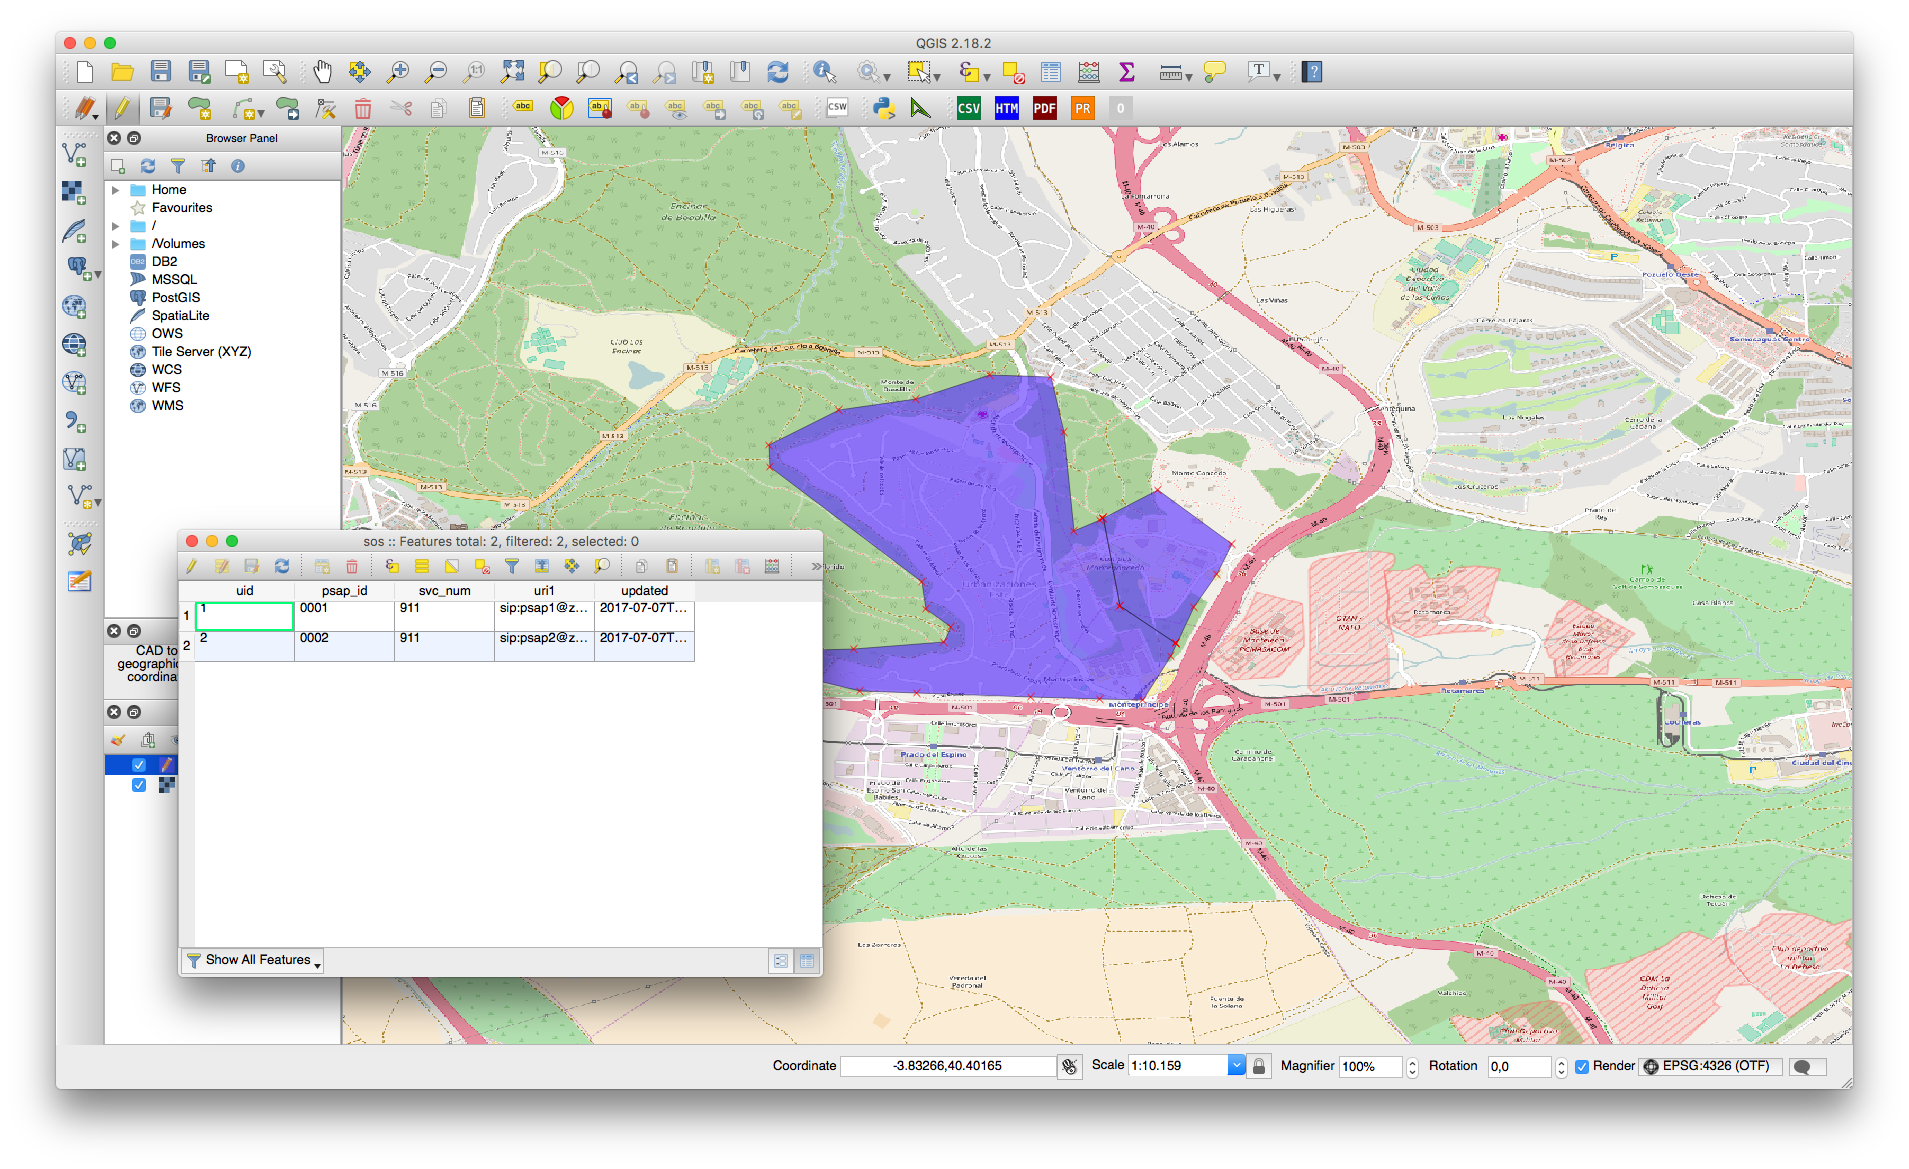1909x1169 pixels.
Task: Click the psap_id column header
Action: click(344, 591)
